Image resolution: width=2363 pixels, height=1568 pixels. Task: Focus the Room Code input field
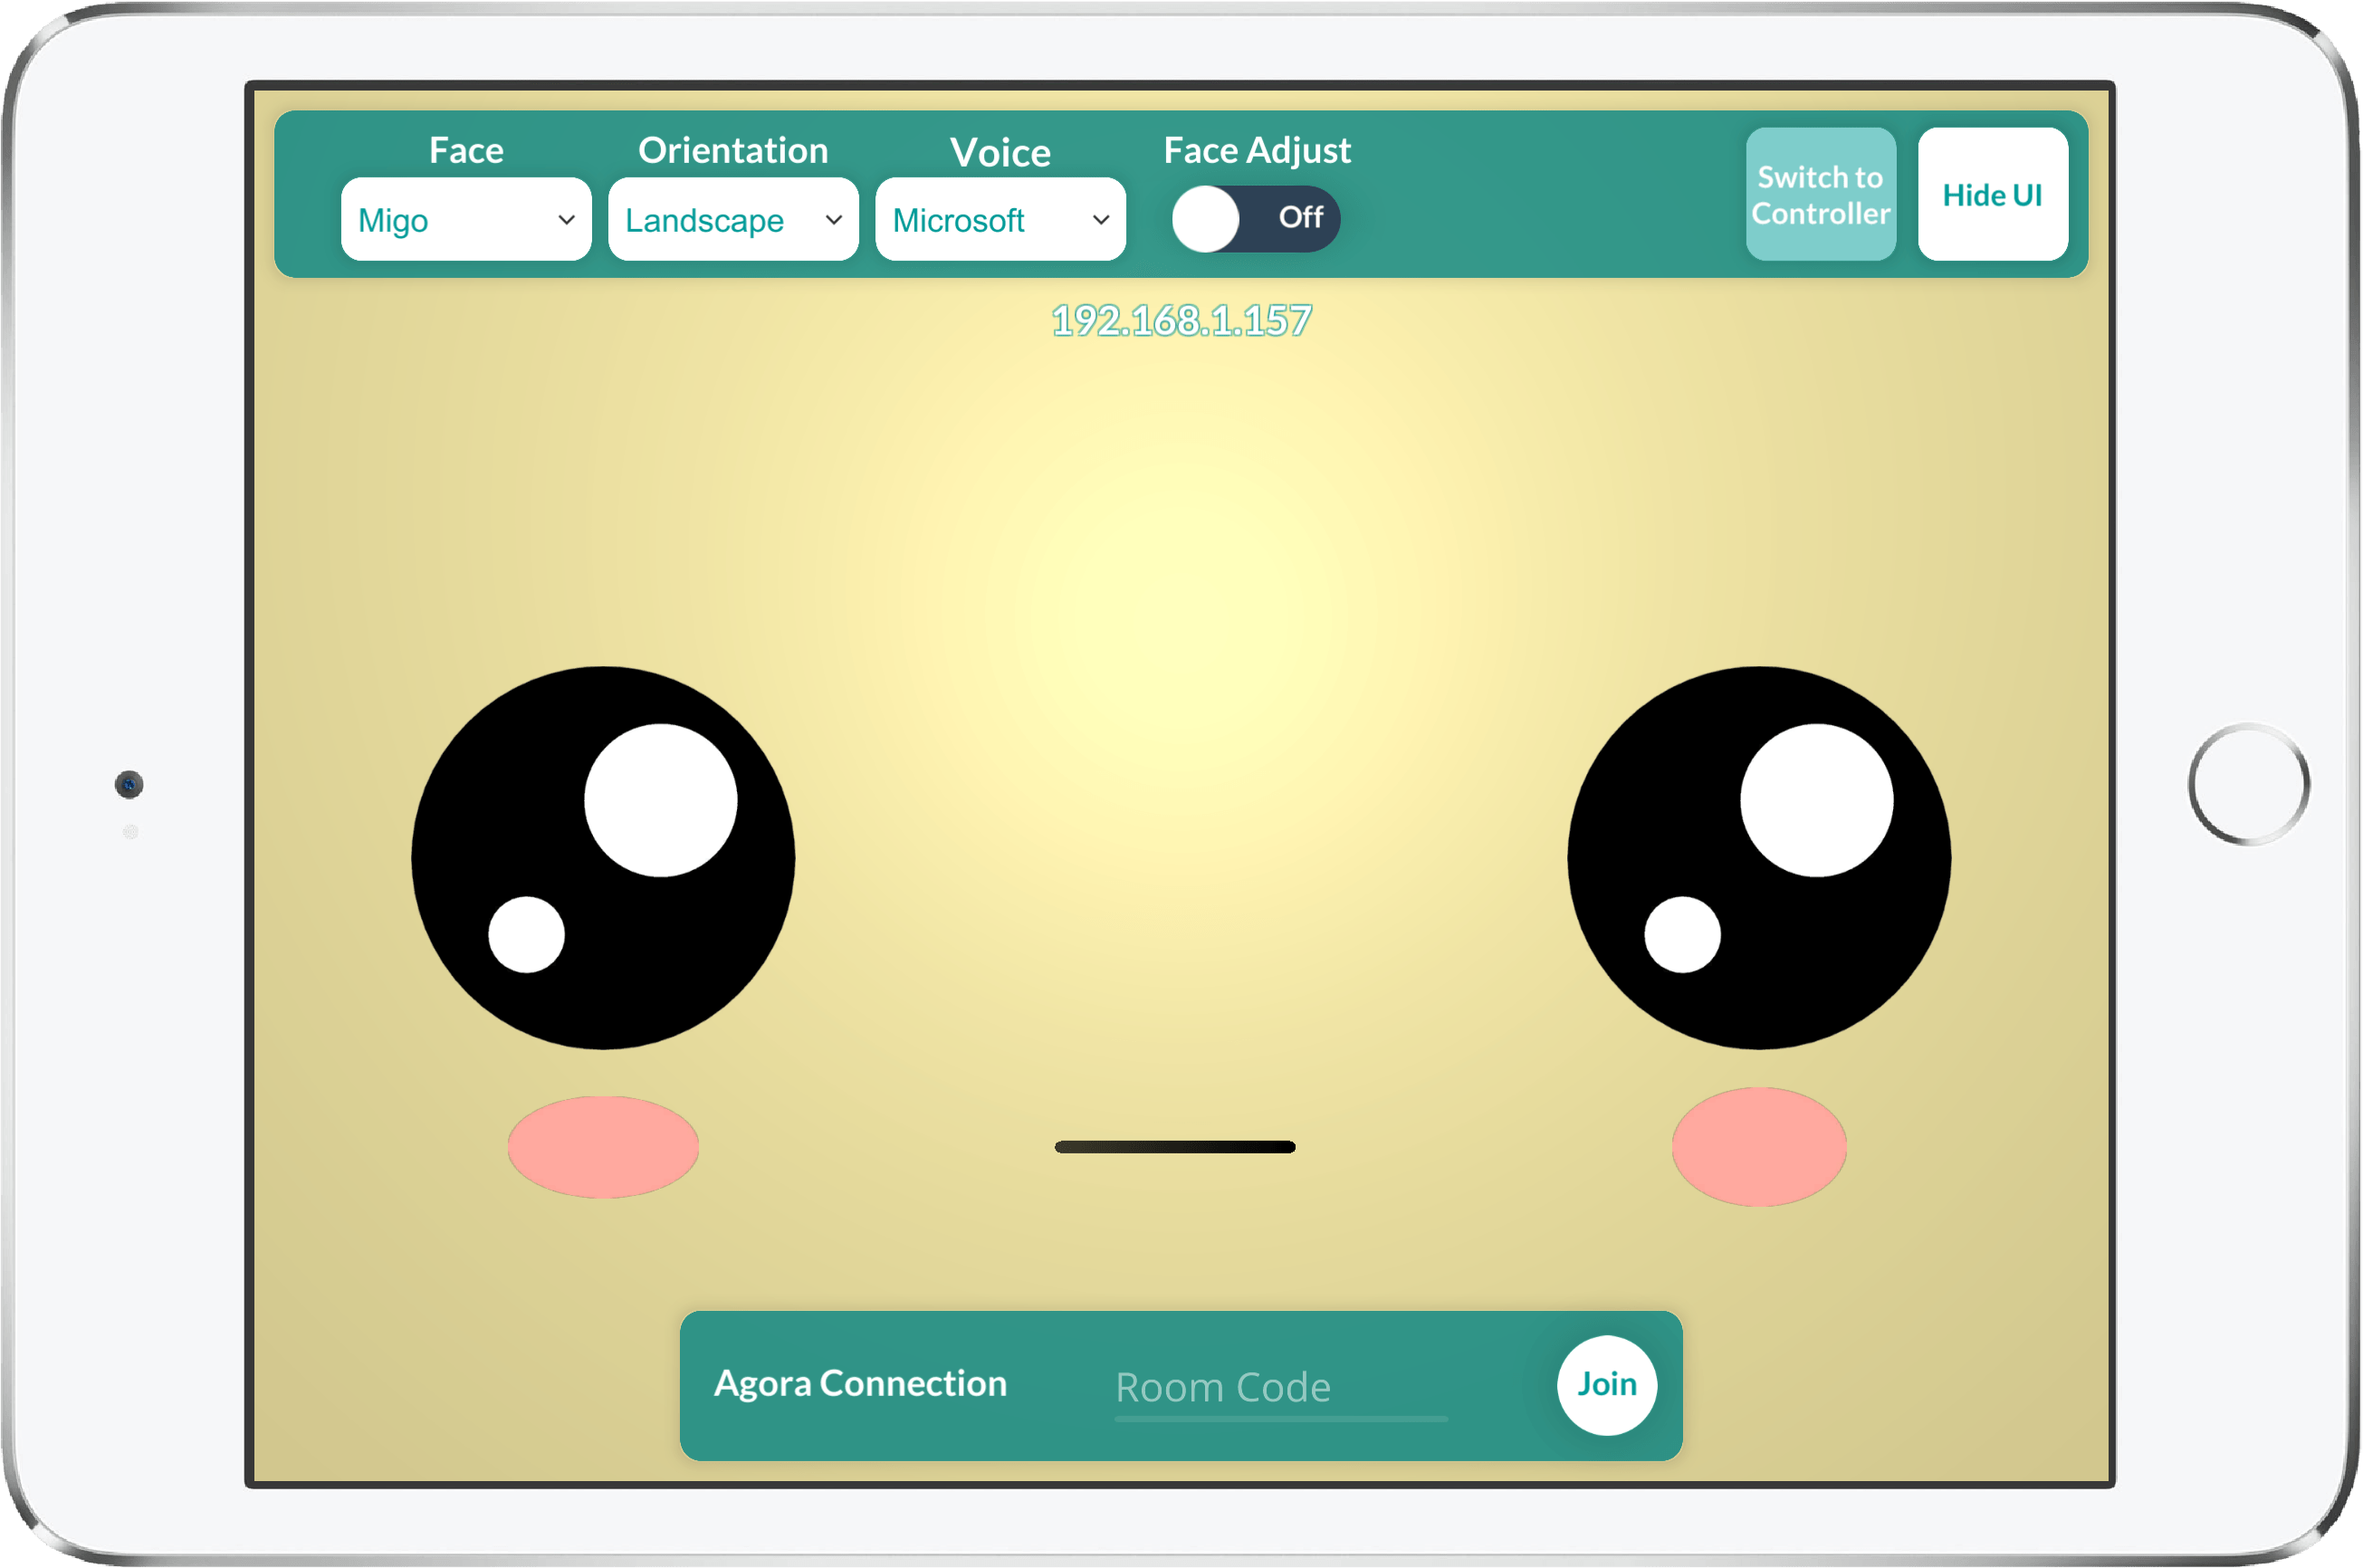point(1281,1388)
